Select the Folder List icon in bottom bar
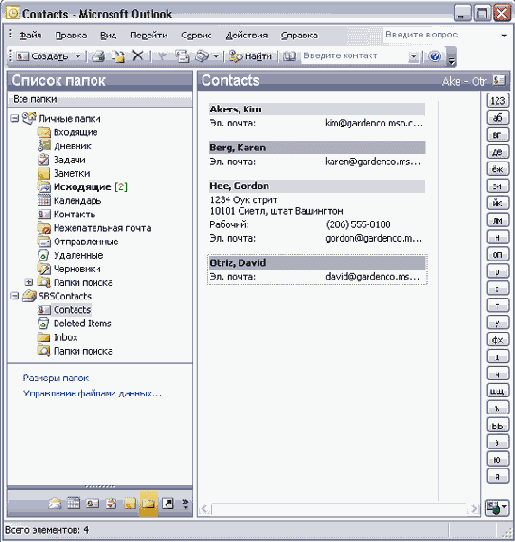 click(149, 503)
